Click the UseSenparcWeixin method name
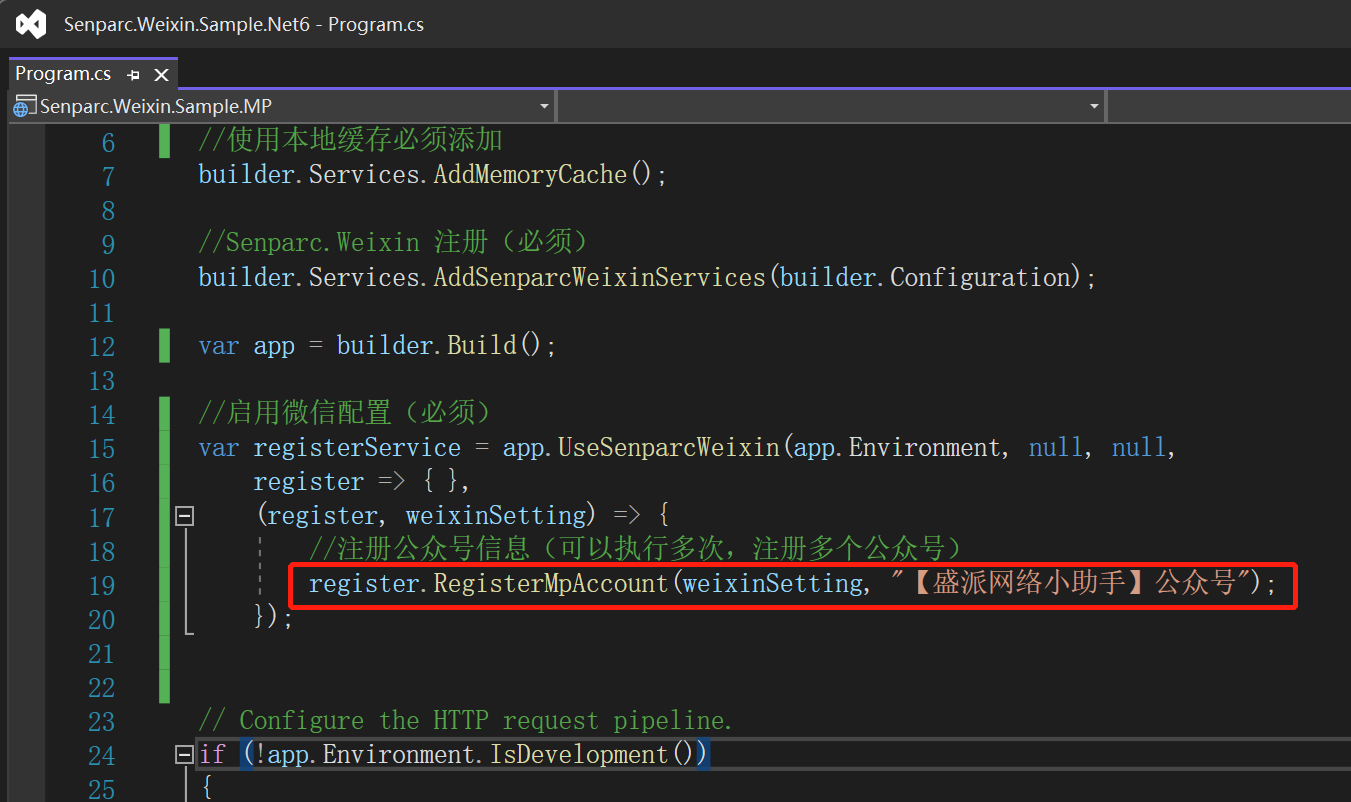The image size is (1351, 802). click(x=668, y=447)
